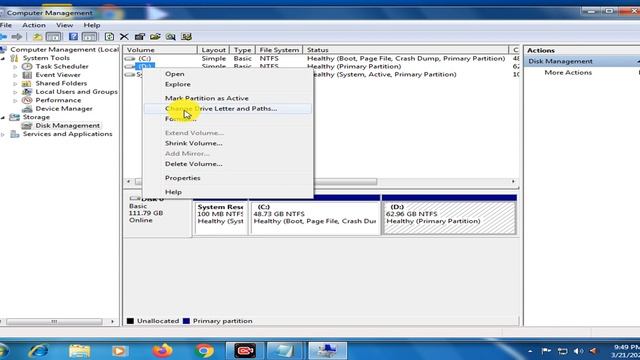Open Internet Explorer from the taskbar
The width and height of the screenshot is (640, 360).
(x=38, y=351)
